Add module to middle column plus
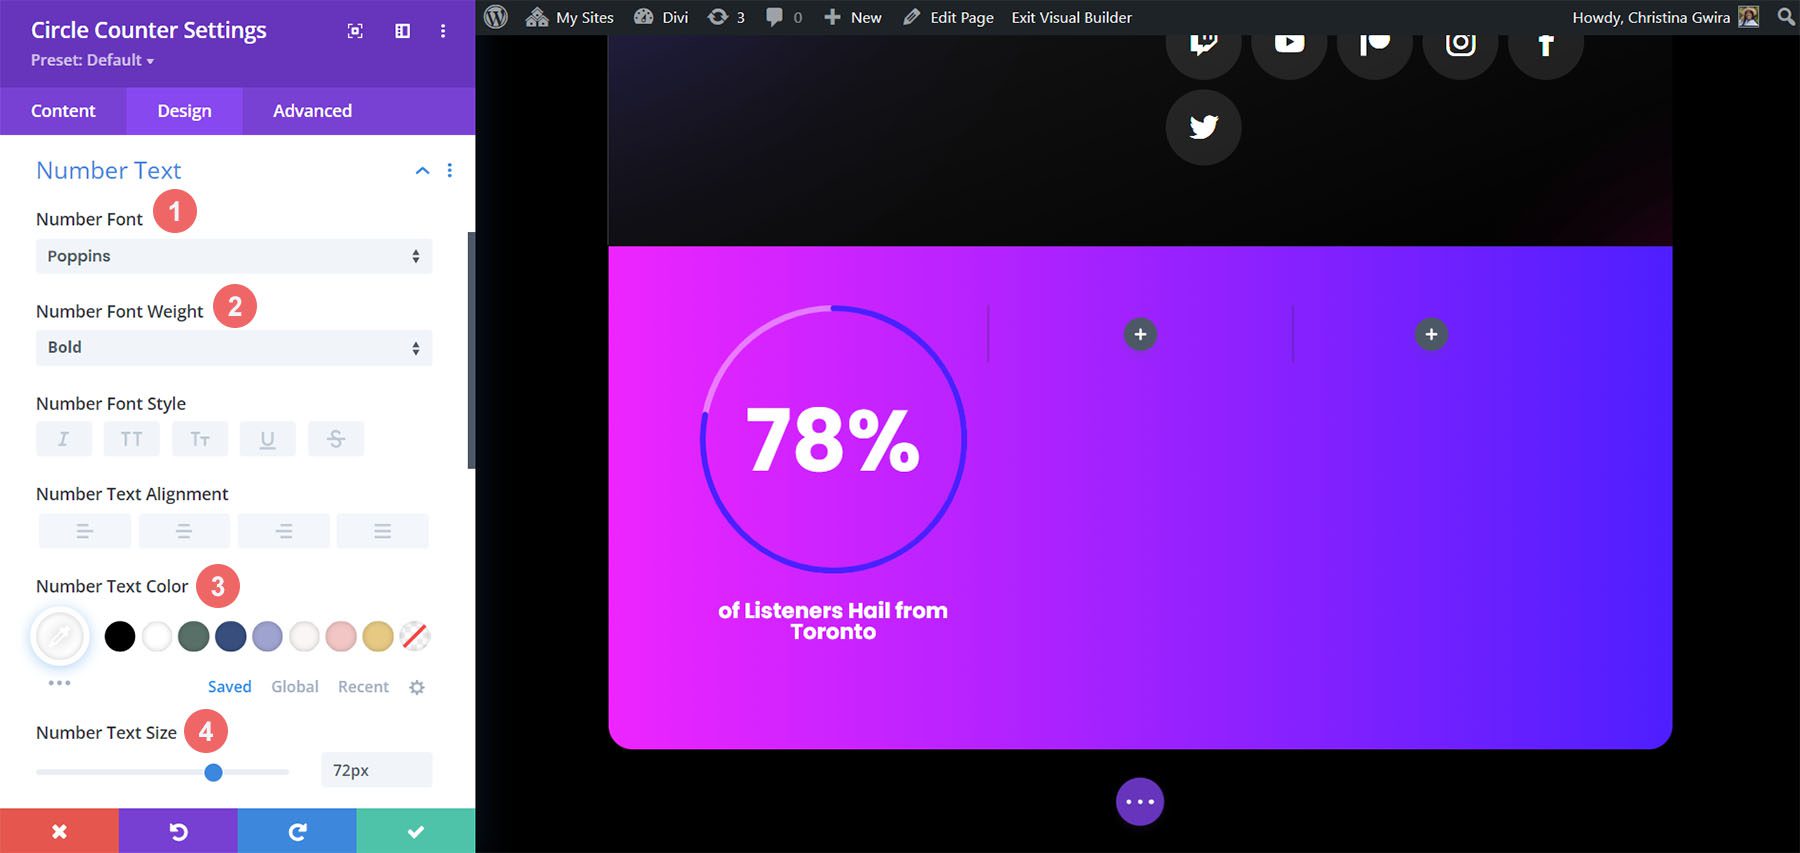The width and height of the screenshot is (1800, 853). point(1140,334)
